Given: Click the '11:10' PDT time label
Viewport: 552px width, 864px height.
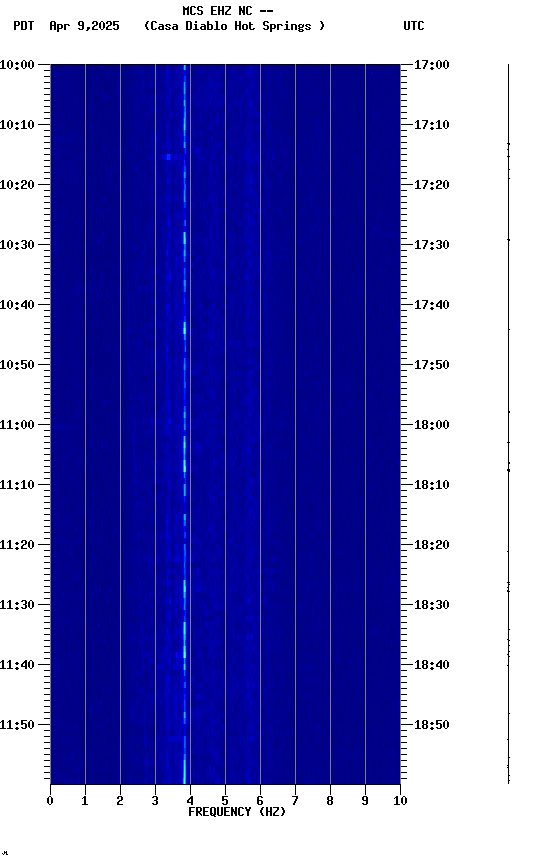Looking at the screenshot, I should (x=17, y=485).
